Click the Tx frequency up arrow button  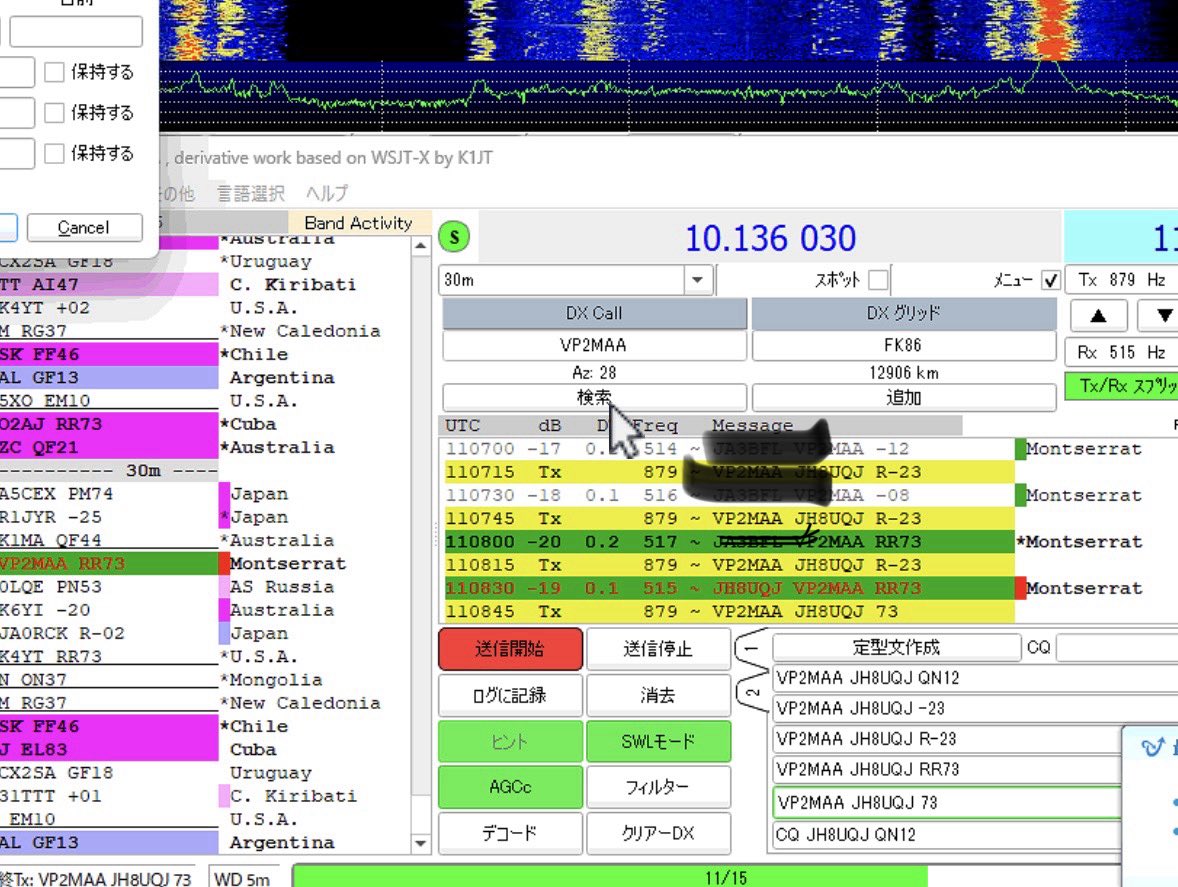point(1098,315)
